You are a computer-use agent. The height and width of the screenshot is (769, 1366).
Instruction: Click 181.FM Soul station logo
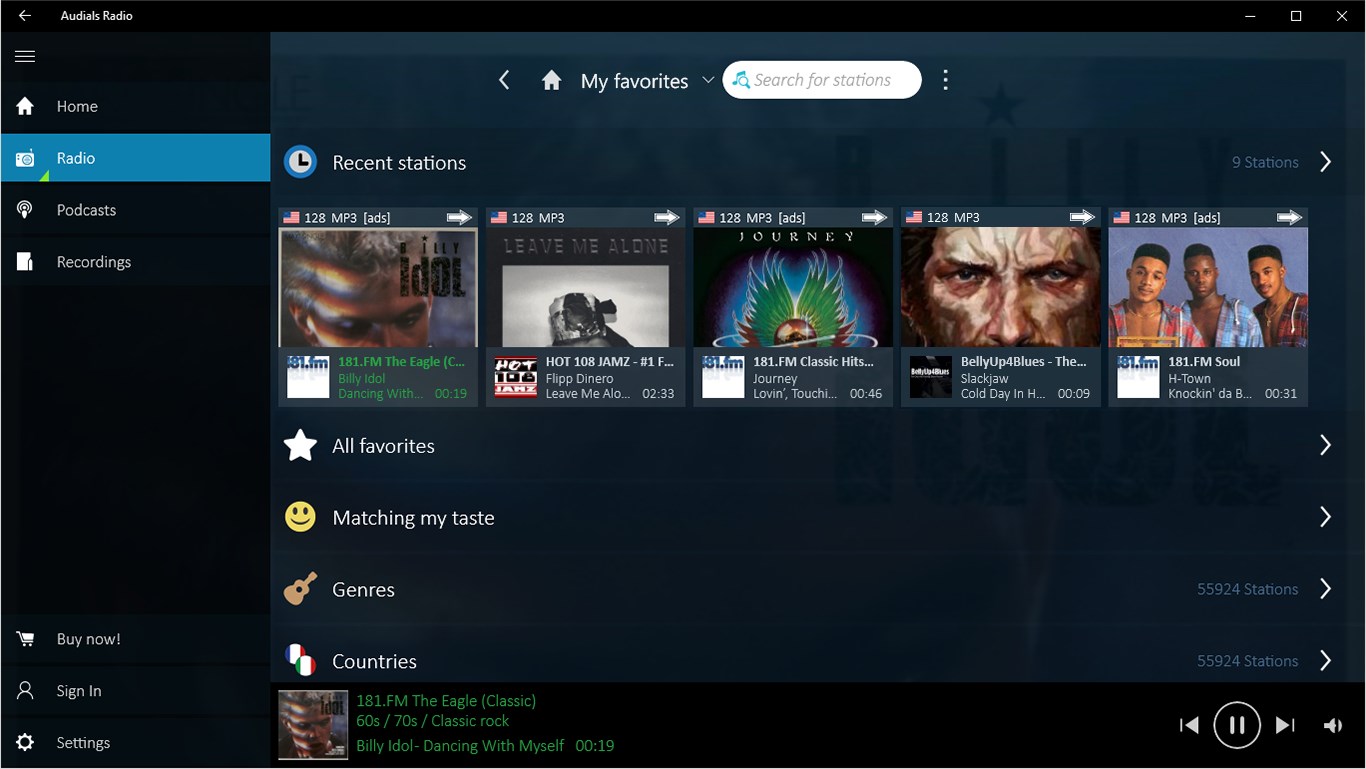tap(1138, 377)
